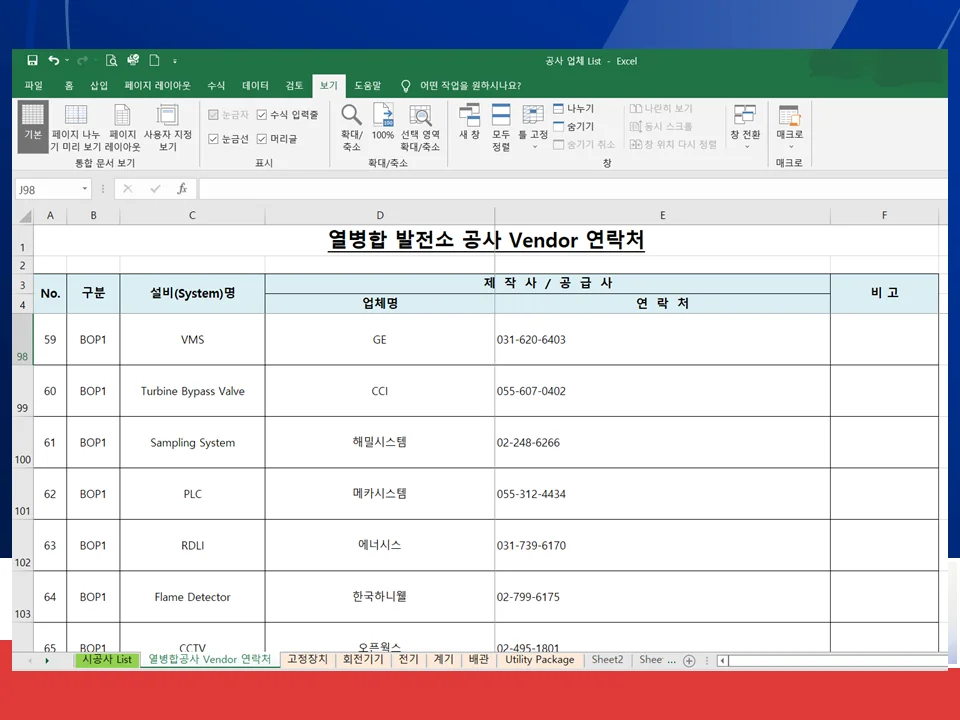This screenshot has height=720, width=960.
Task: Open Switch Windows (창 전환) dropdown
Action: (x=745, y=127)
